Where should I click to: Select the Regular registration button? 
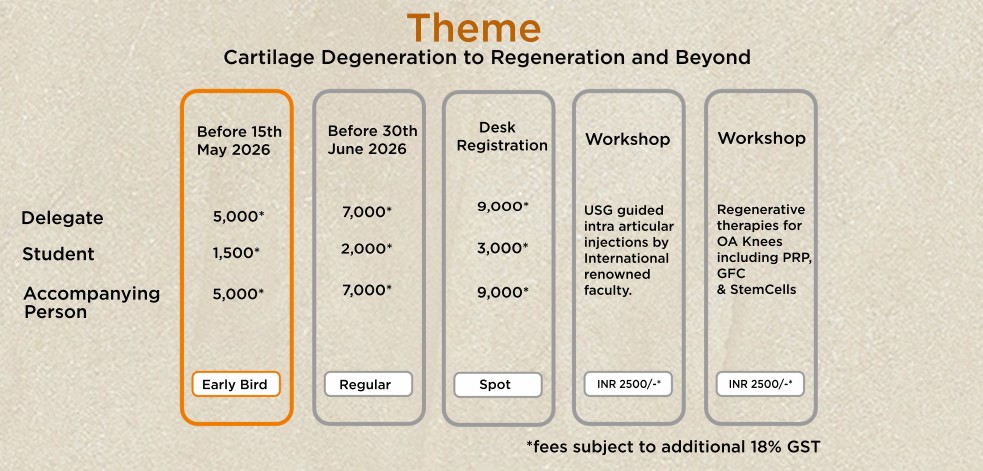point(368,384)
